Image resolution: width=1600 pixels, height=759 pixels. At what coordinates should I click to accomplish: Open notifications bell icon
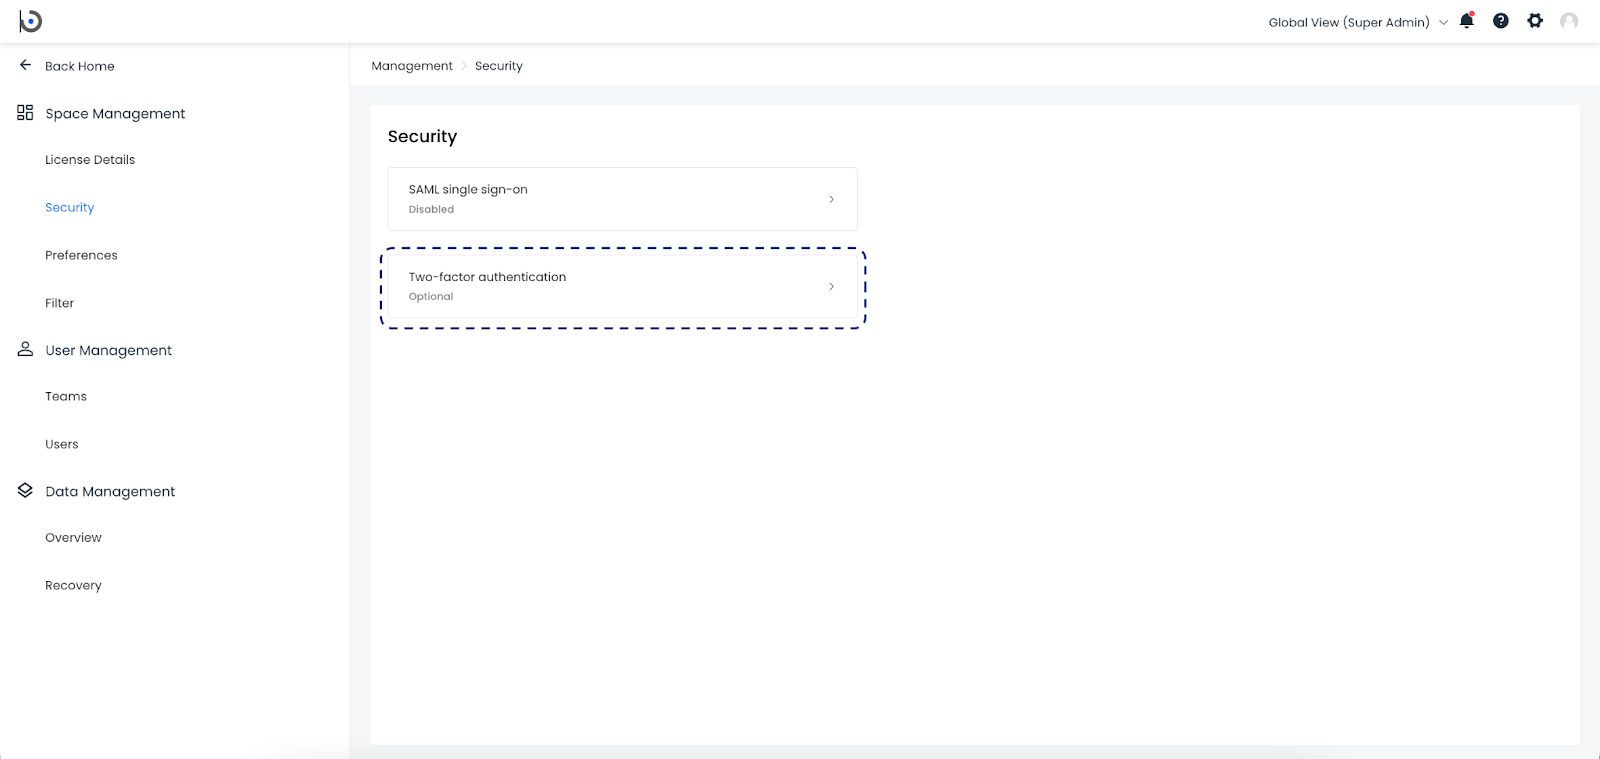pos(1467,21)
